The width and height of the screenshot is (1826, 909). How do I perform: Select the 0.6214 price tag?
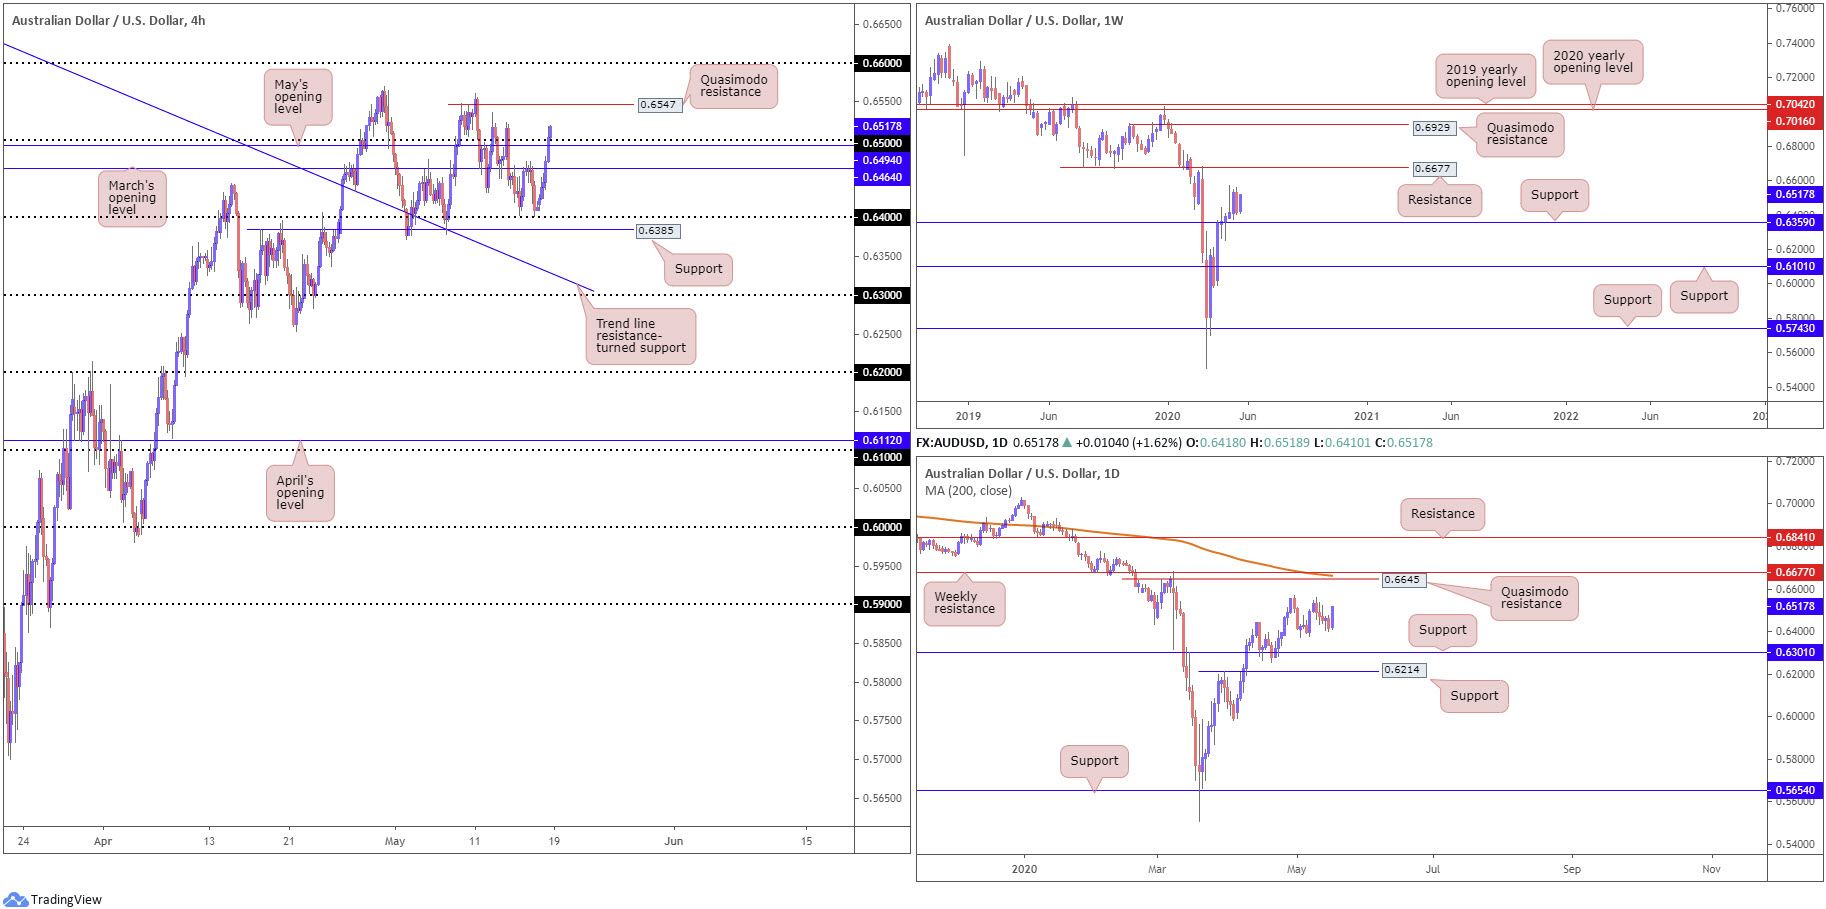pos(1403,670)
